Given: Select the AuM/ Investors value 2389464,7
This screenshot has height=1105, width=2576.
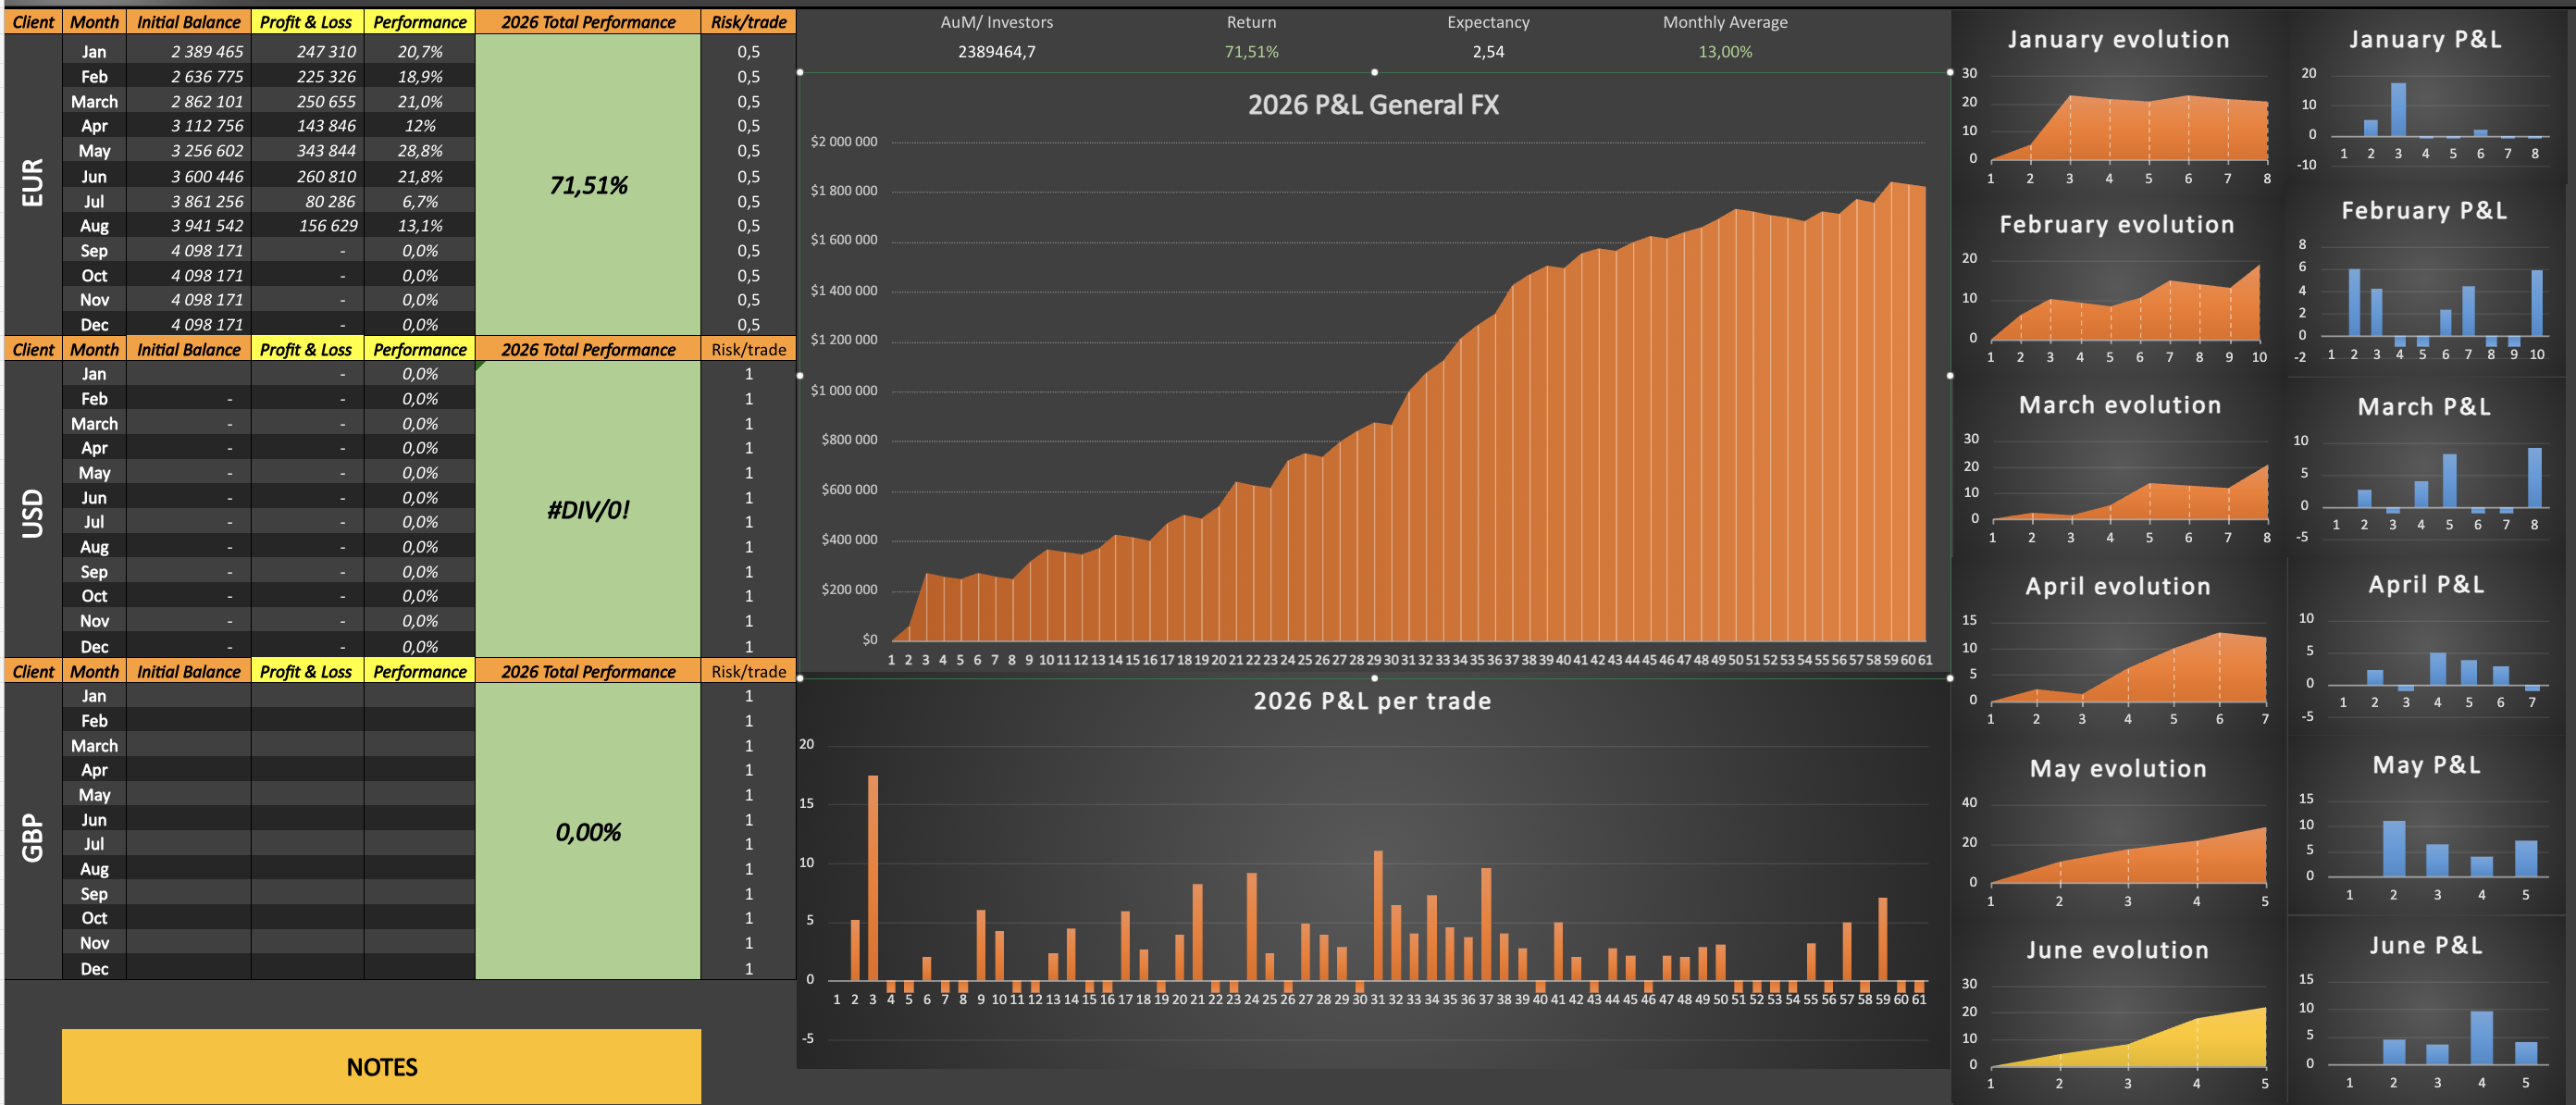Looking at the screenshot, I should coord(997,51).
